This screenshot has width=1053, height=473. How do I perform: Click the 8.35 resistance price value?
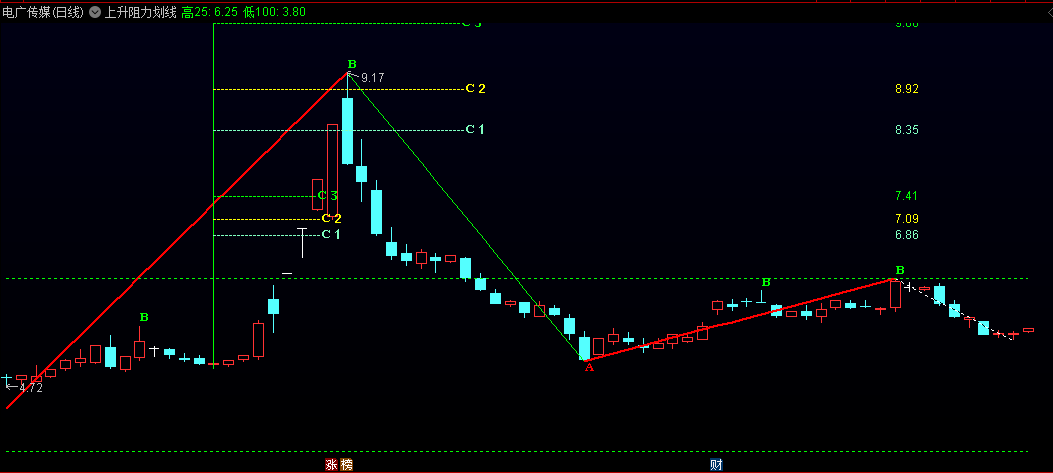click(x=907, y=130)
